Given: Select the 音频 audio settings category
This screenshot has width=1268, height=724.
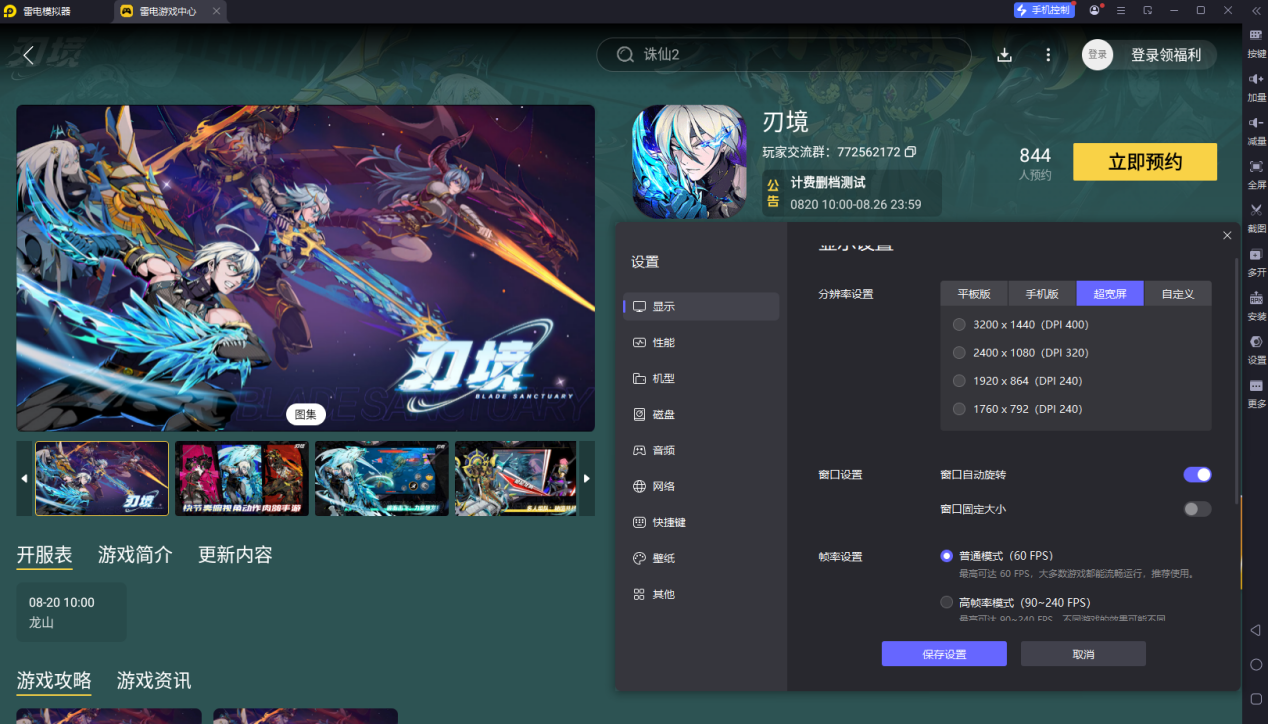Looking at the screenshot, I should click(x=701, y=451).
